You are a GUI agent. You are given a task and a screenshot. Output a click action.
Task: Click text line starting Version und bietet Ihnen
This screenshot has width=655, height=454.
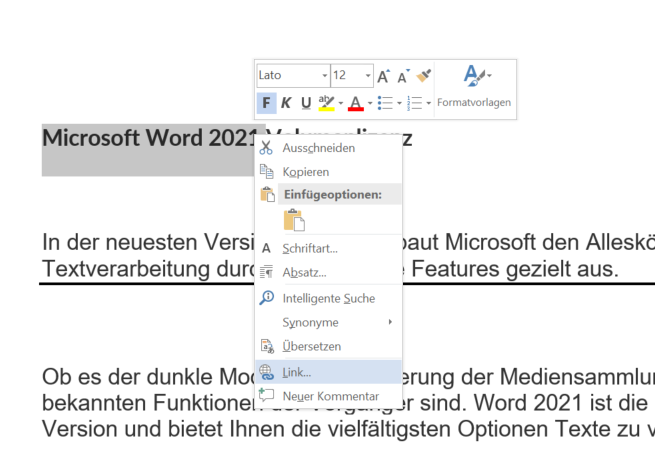click(x=348, y=429)
